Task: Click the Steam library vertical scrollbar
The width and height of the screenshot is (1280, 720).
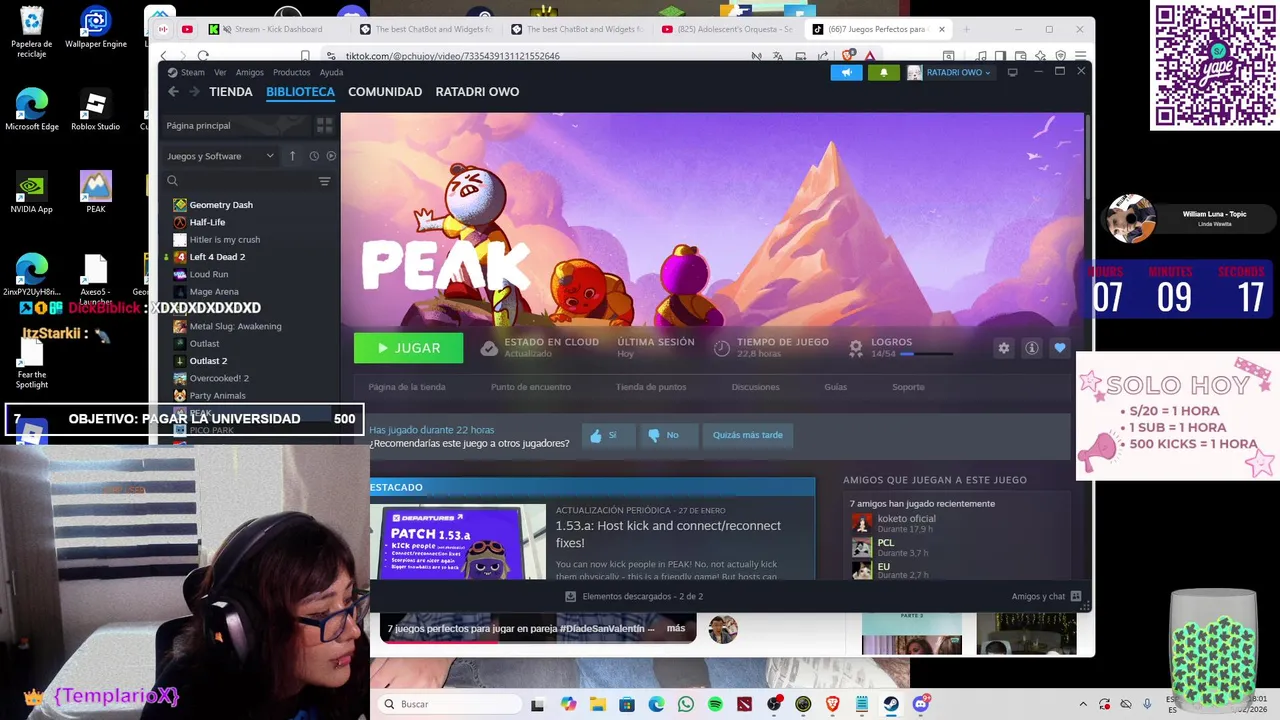Action: 1087,155
